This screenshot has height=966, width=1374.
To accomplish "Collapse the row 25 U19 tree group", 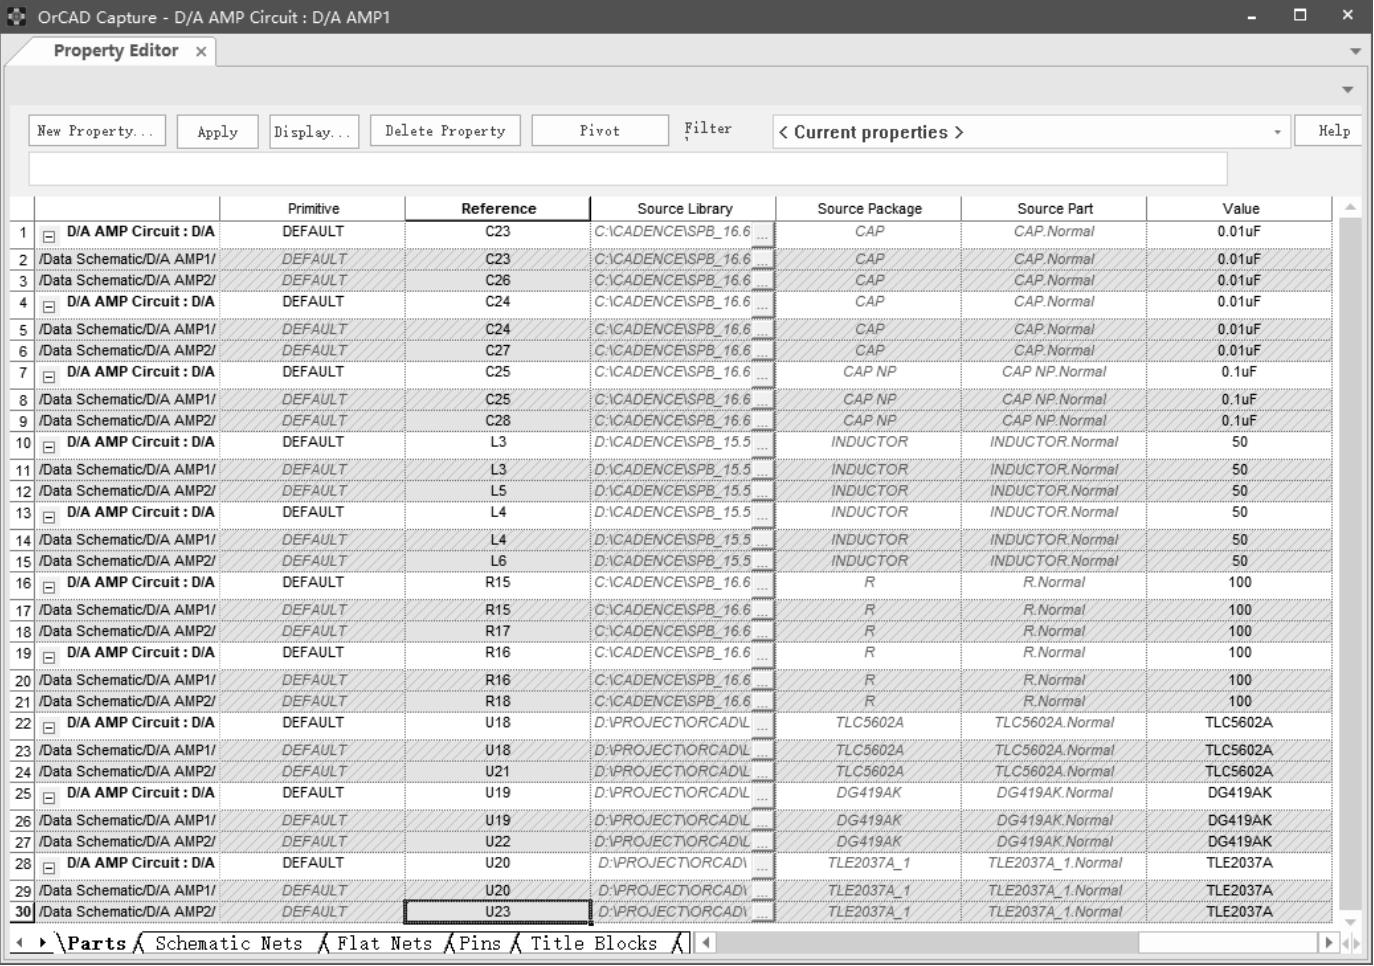I will click(x=48, y=797).
